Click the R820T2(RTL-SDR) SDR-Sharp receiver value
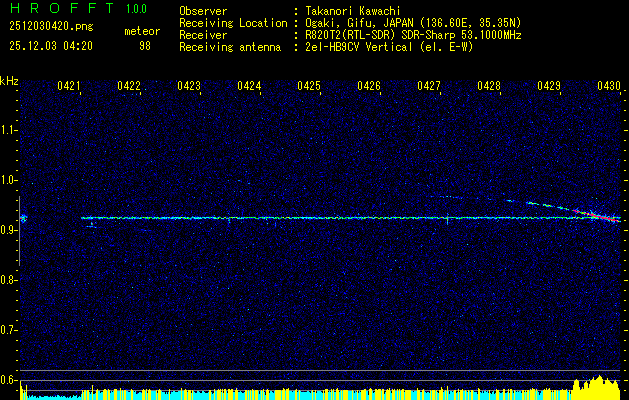This screenshot has height=400, width=629. [413, 35]
